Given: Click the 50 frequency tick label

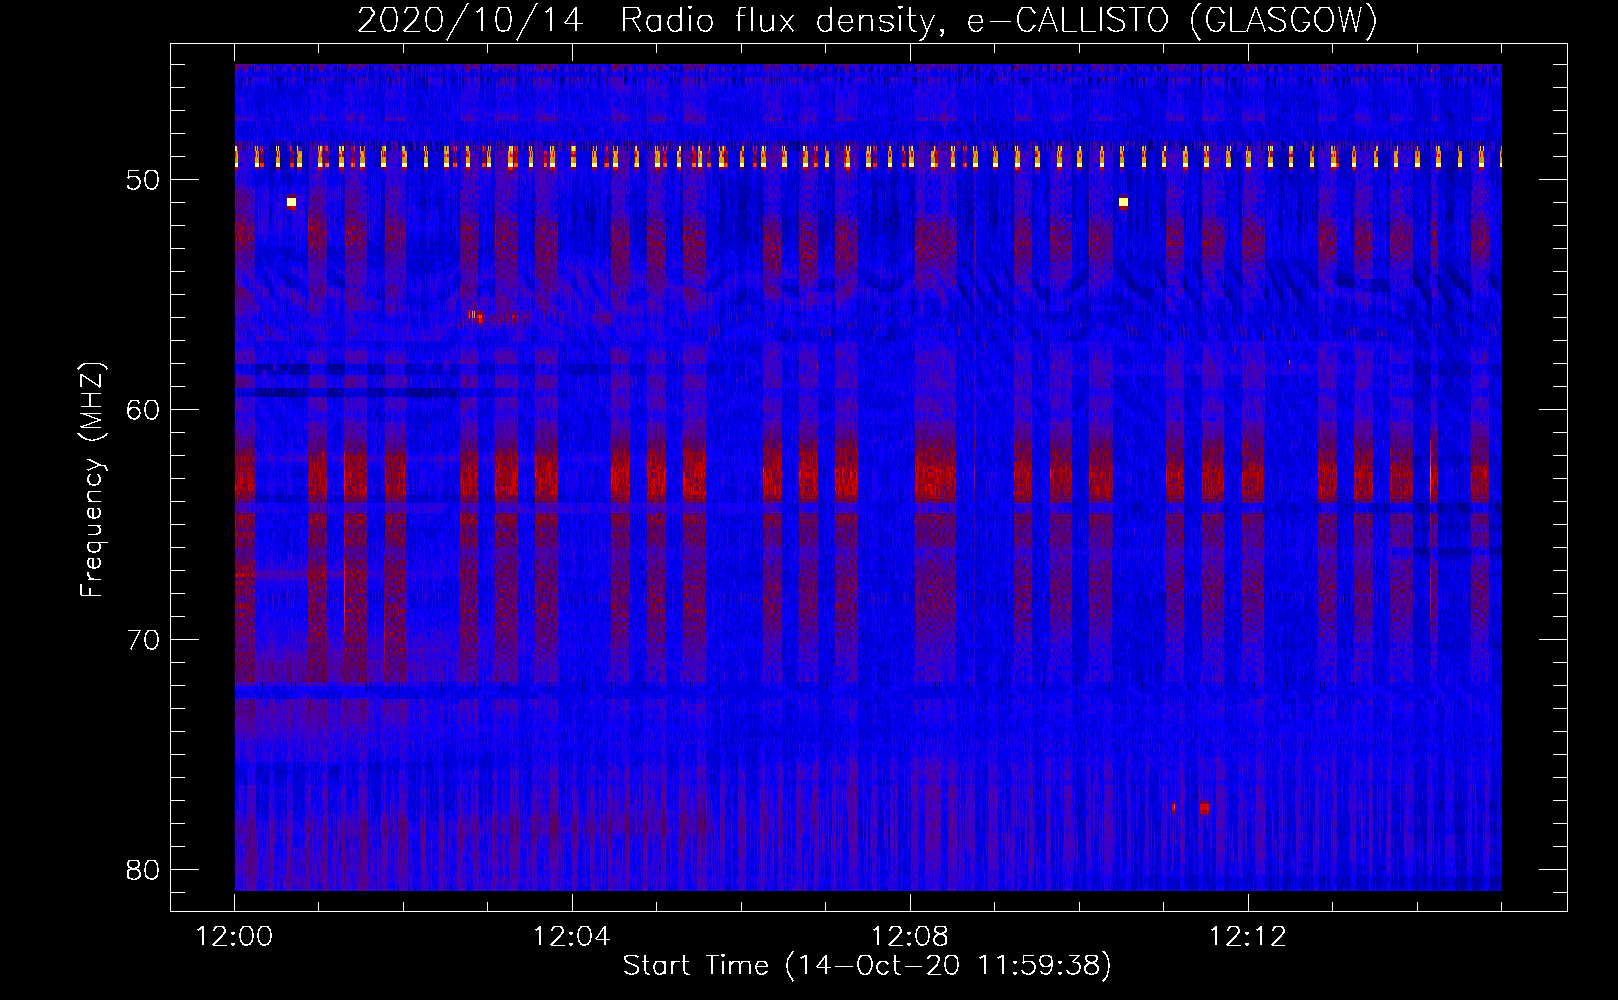Looking at the screenshot, I should pyautogui.click(x=143, y=180).
